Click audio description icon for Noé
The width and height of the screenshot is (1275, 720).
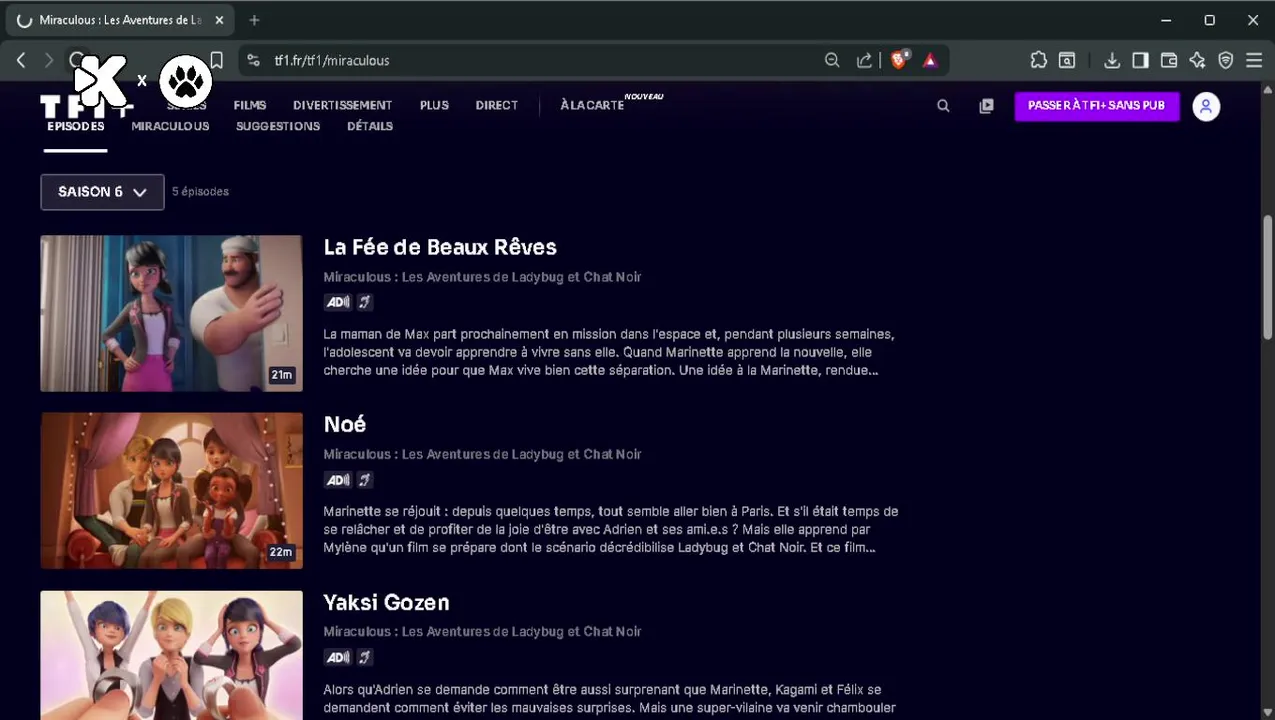[338, 480]
